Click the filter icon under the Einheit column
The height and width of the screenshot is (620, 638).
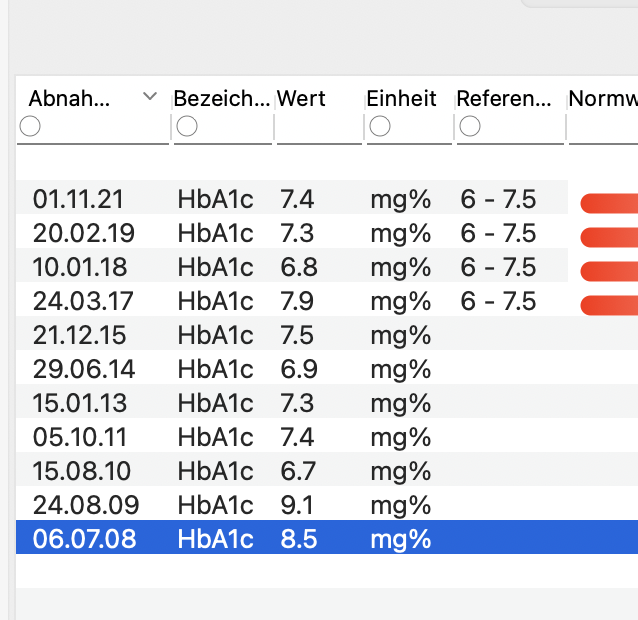click(x=379, y=126)
